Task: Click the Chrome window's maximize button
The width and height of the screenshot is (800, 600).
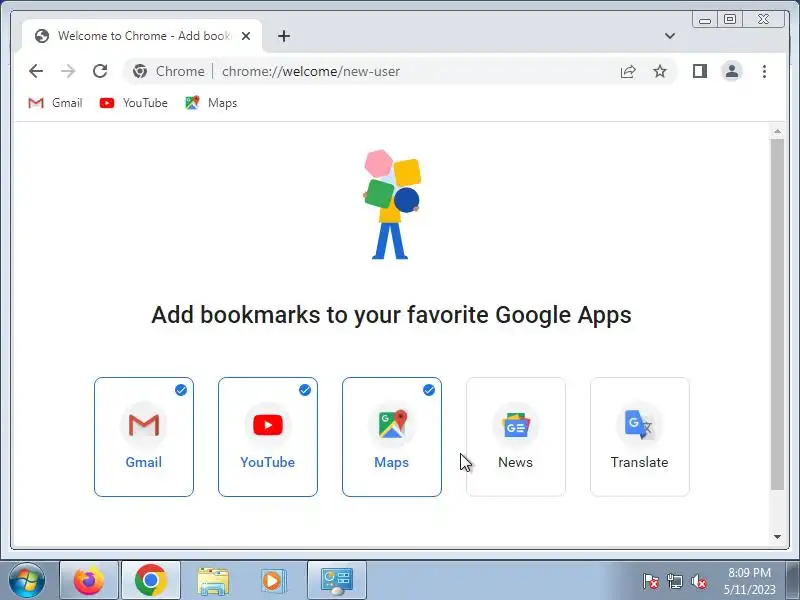Action: pos(730,19)
